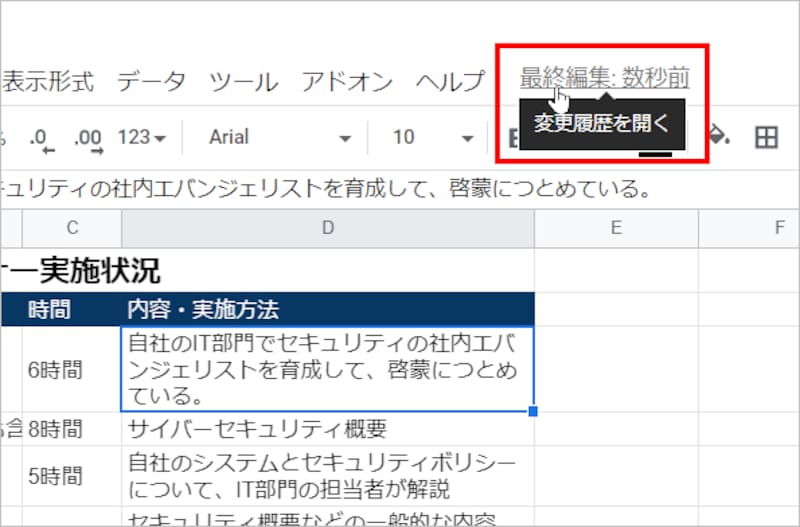
Task: Open the Arial font dropdown
Action: coord(280,138)
